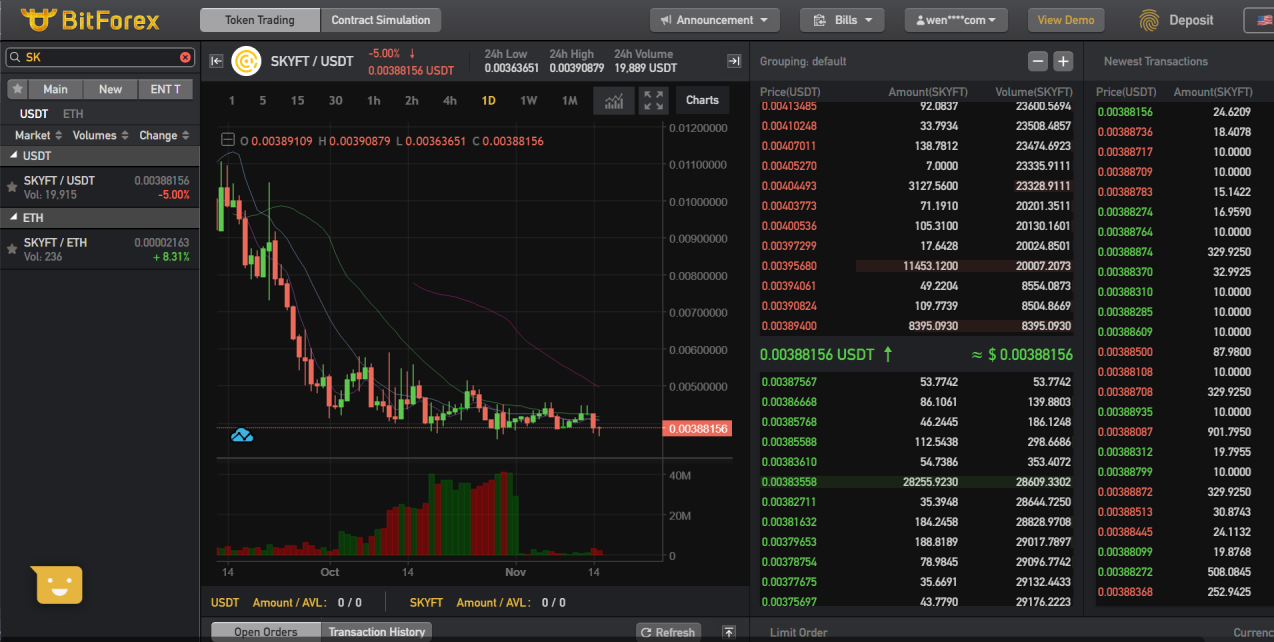Favorite the SKYFT / ETH pair star
Screen dimensions: 1274x642
coord(12,248)
